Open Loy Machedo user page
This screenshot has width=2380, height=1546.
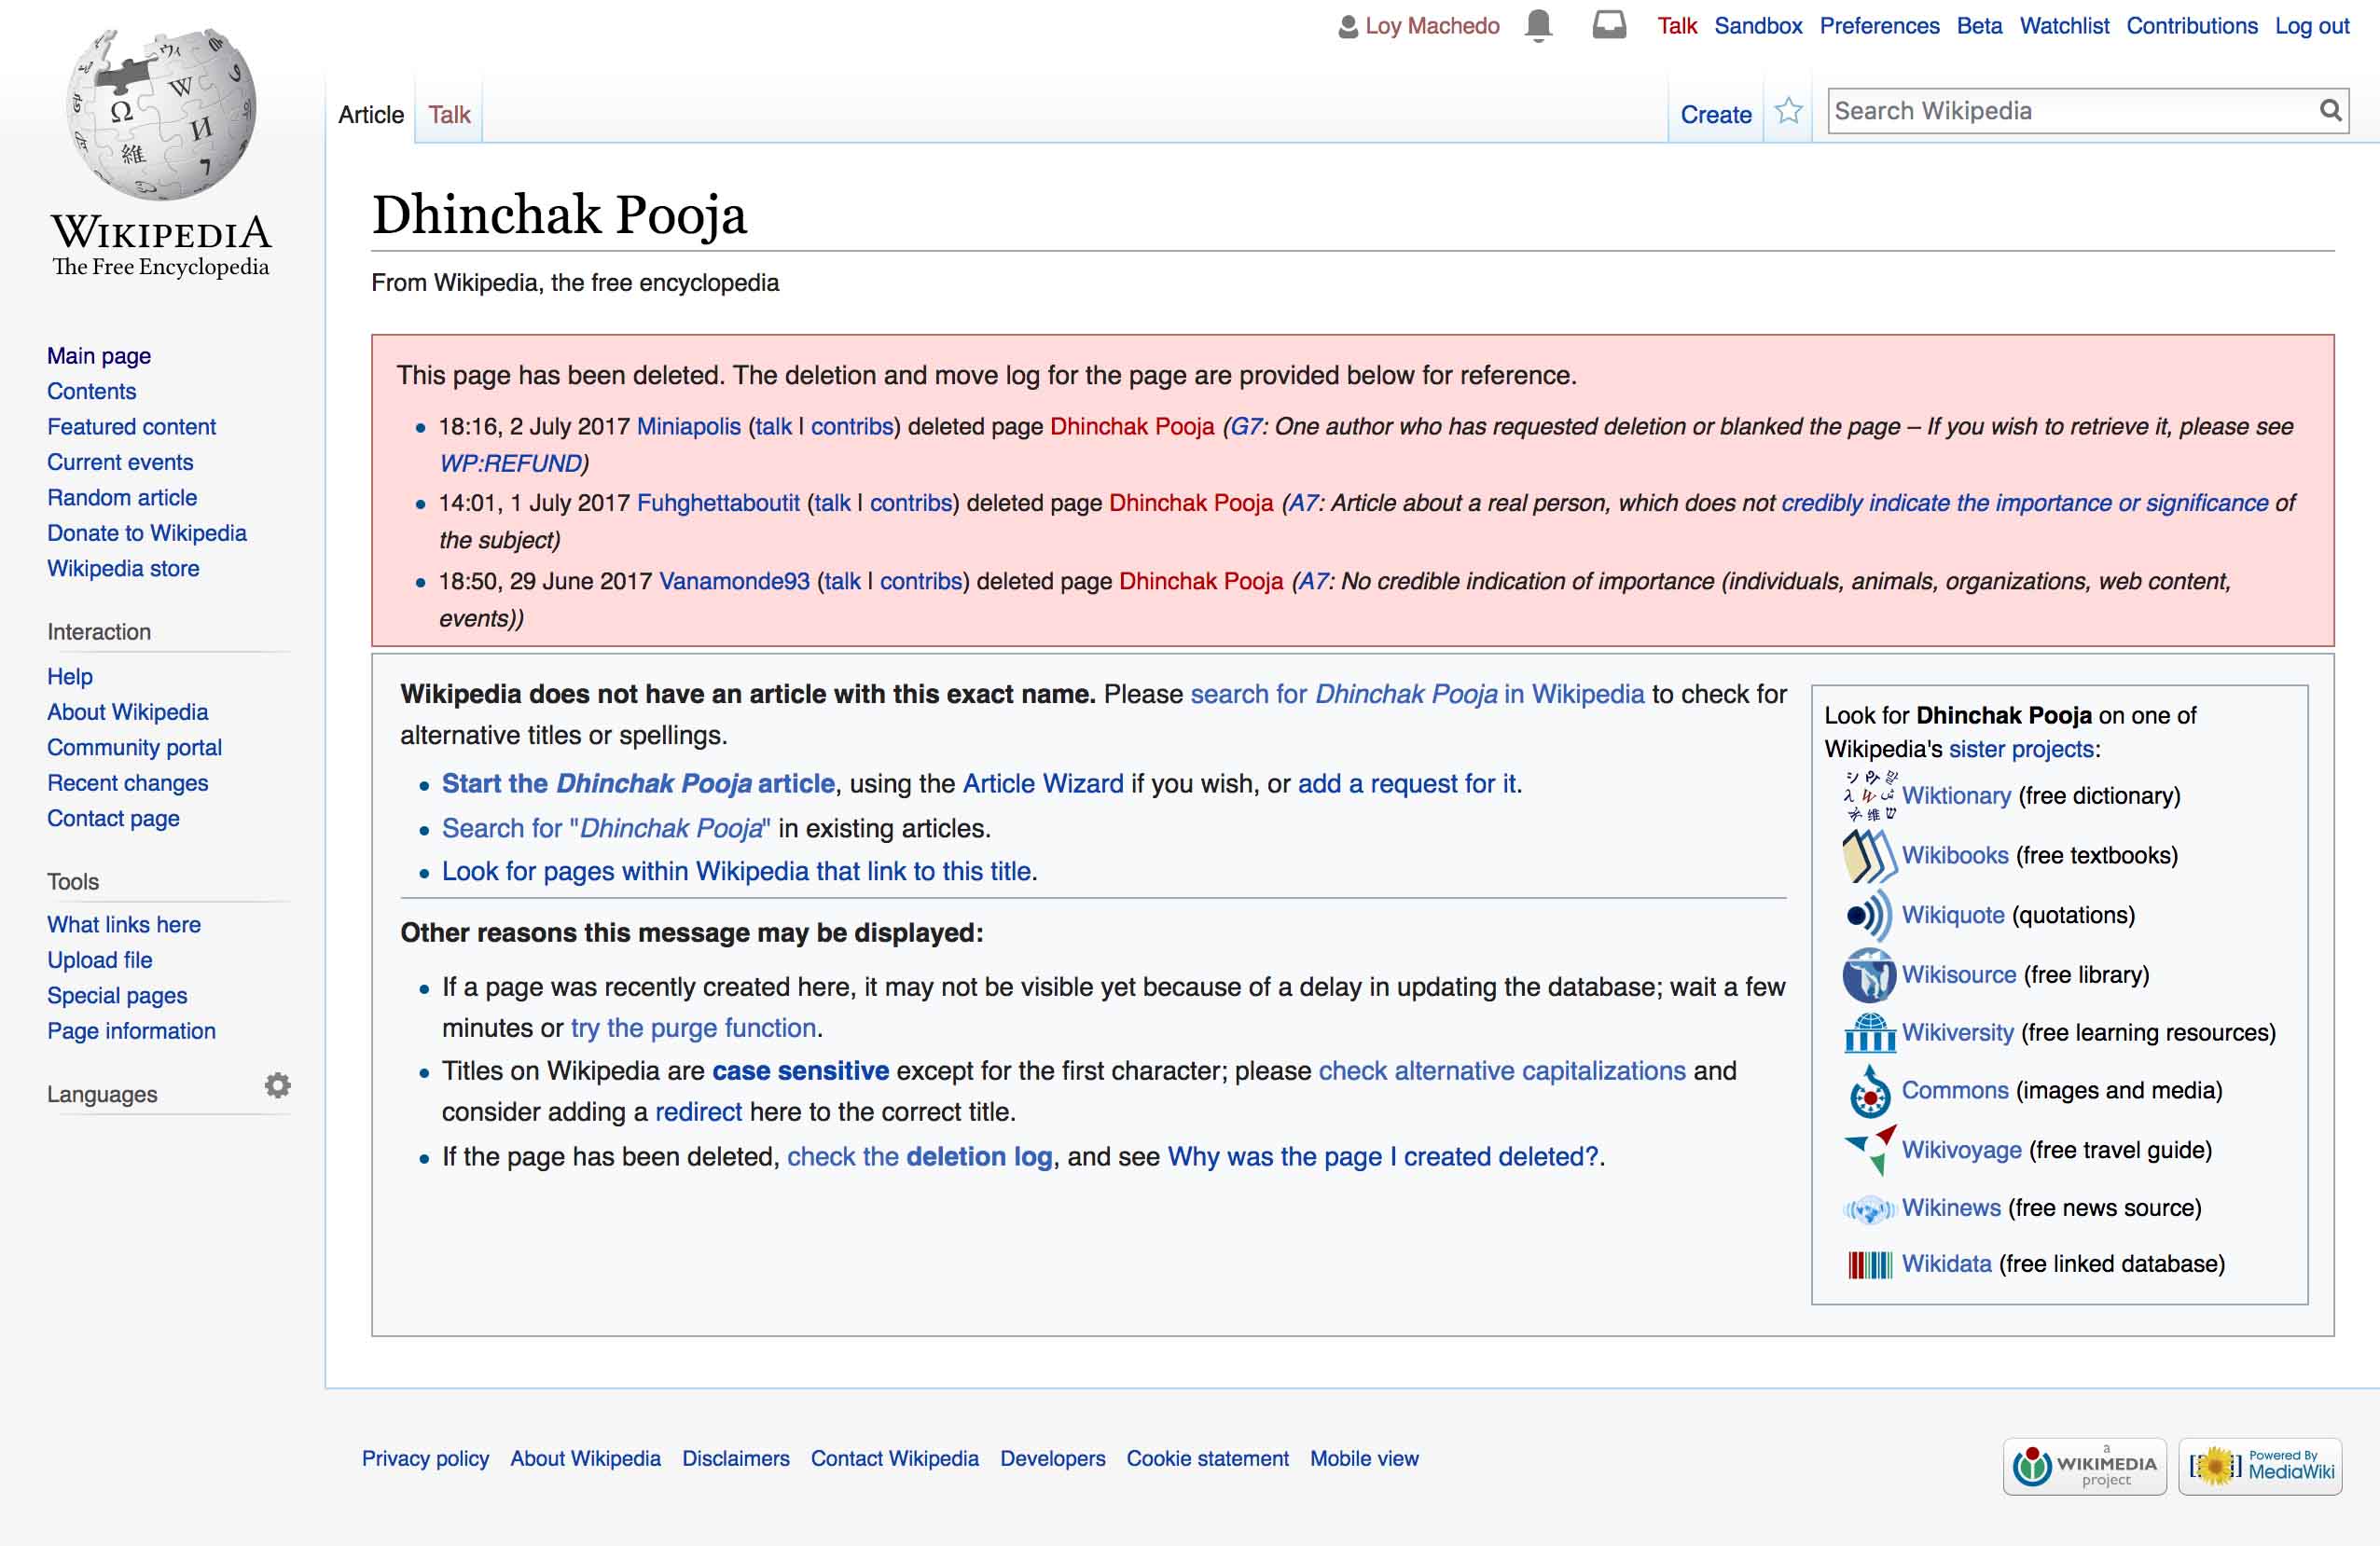coord(1432,26)
